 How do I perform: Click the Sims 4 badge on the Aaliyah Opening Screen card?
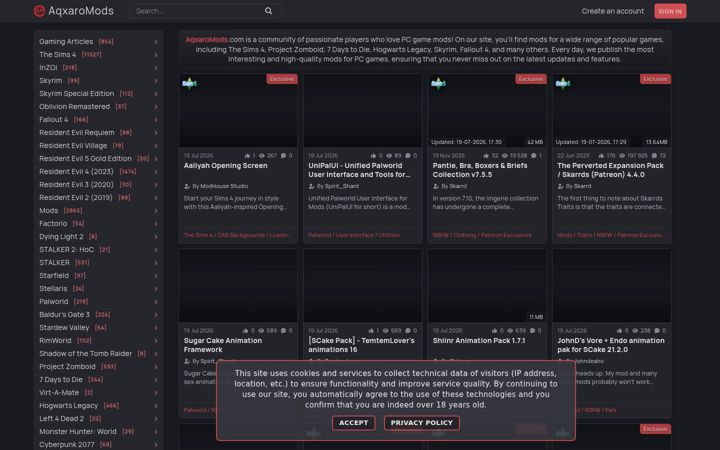(189, 83)
